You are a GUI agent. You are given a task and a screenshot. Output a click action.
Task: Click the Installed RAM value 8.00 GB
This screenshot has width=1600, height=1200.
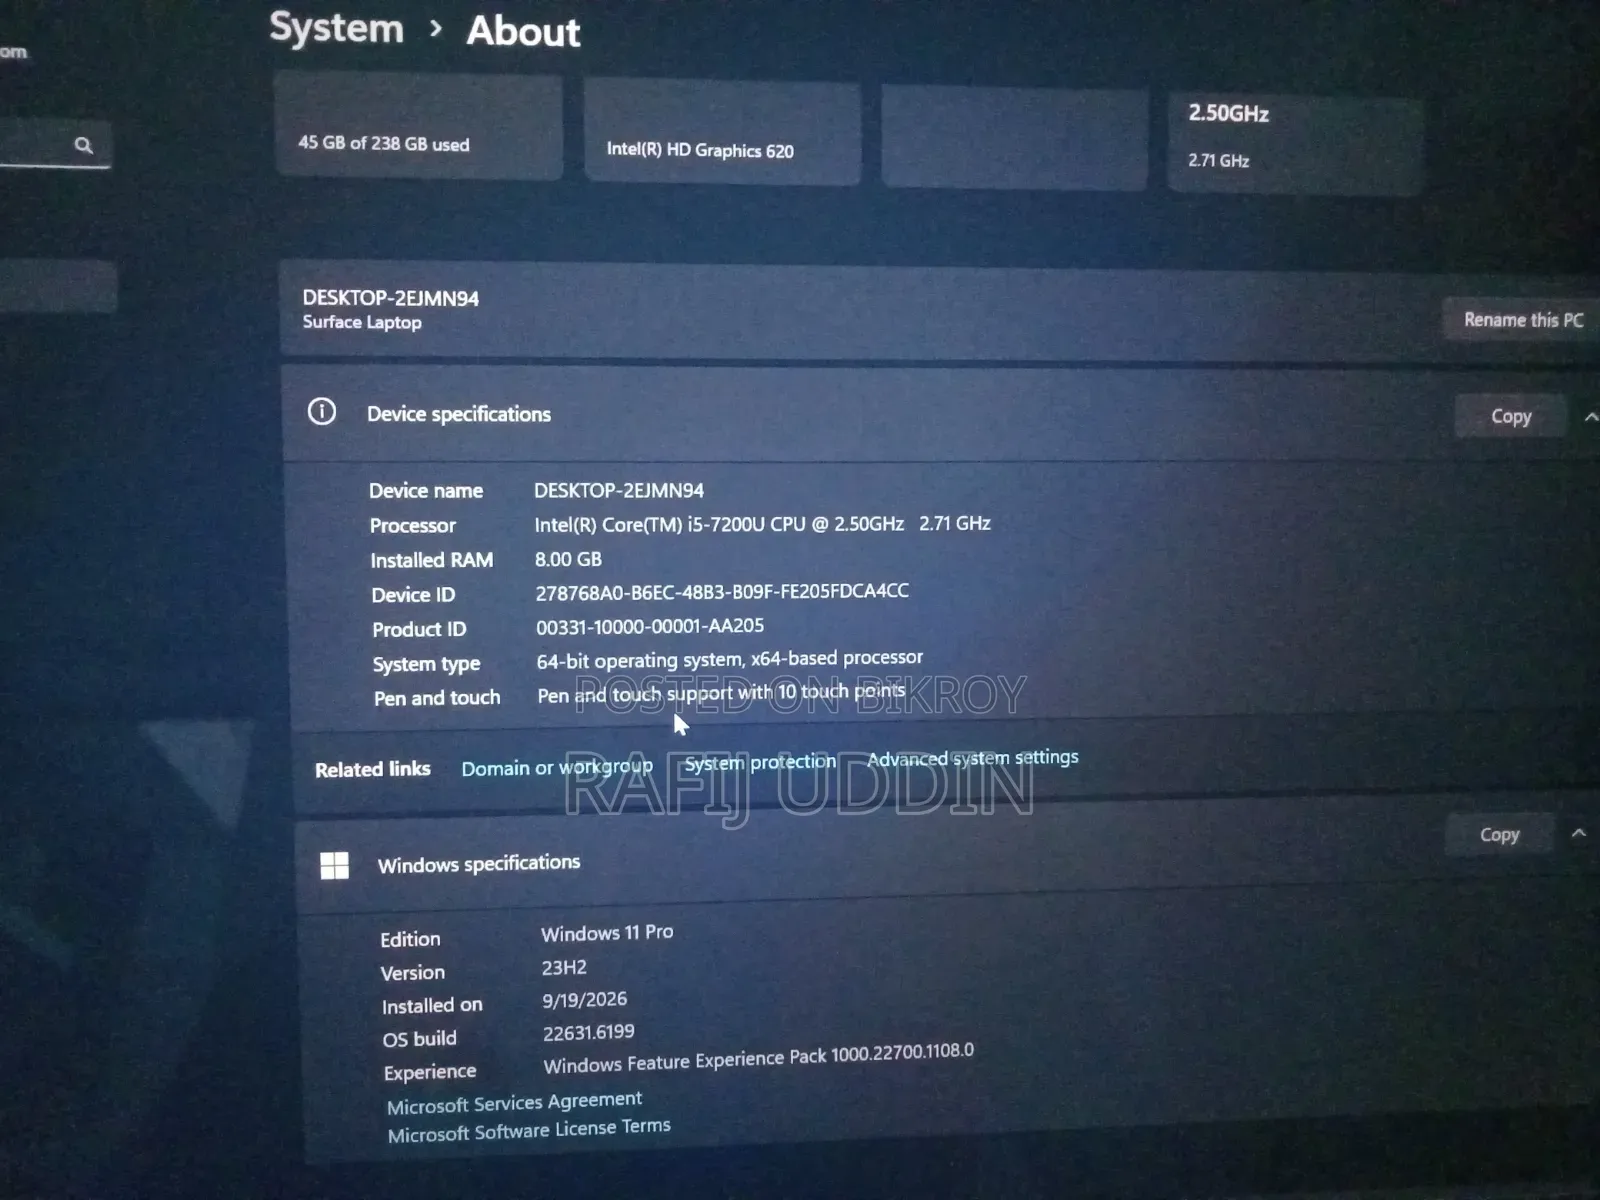(x=568, y=559)
